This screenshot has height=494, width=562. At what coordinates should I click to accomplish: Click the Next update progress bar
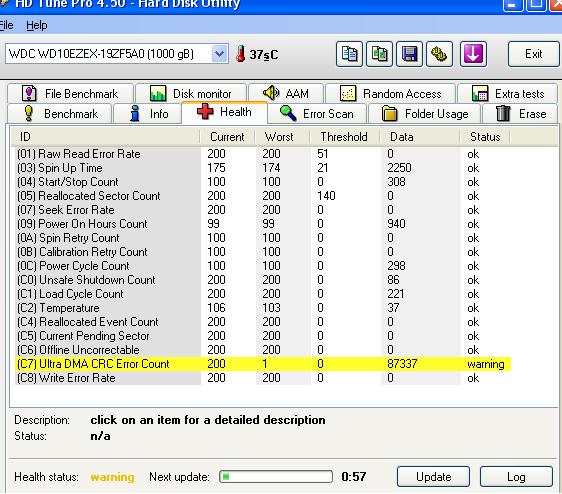tap(276, 476)
